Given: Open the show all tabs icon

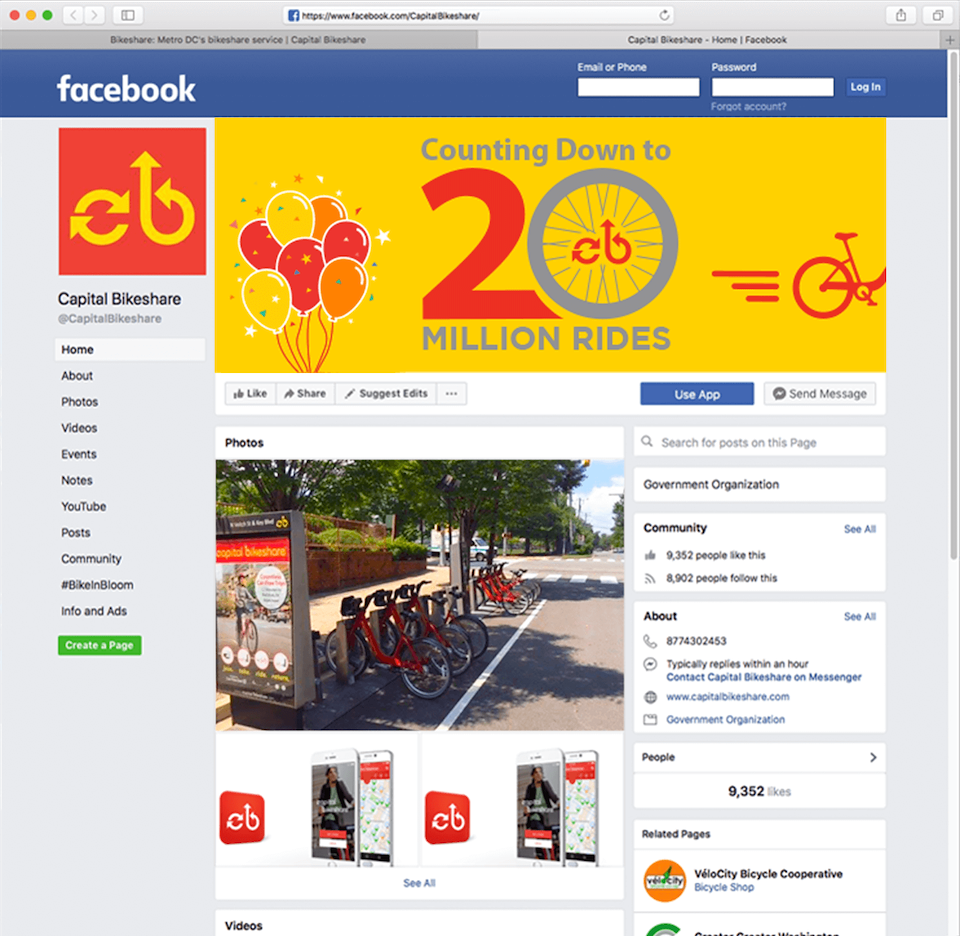Looking at the screenshot, I should click(x=937, y=15).
